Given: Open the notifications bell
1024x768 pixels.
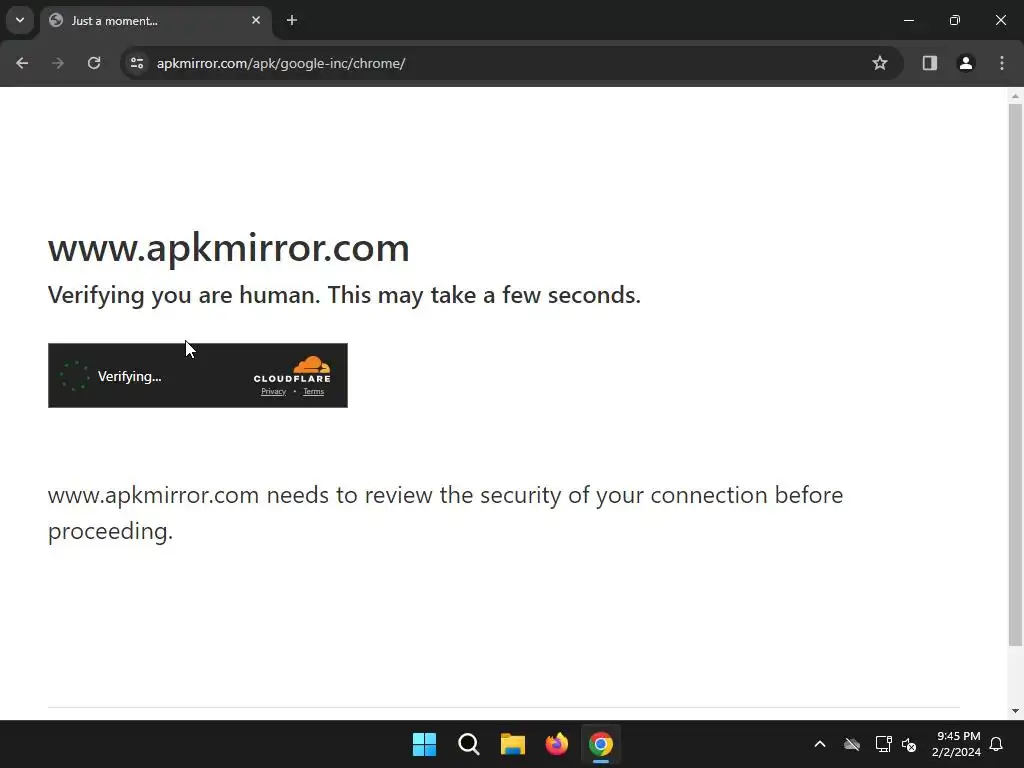Looking at the screenshot, I should 996,744.
